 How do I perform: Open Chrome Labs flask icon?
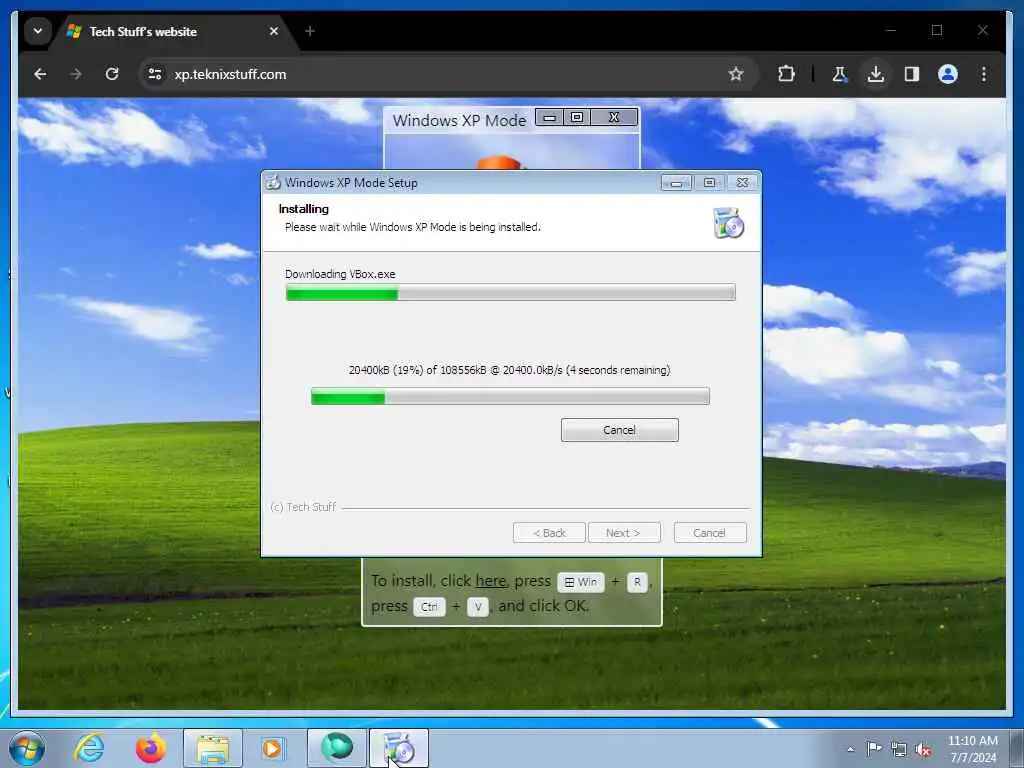click(x=839, y=74)
